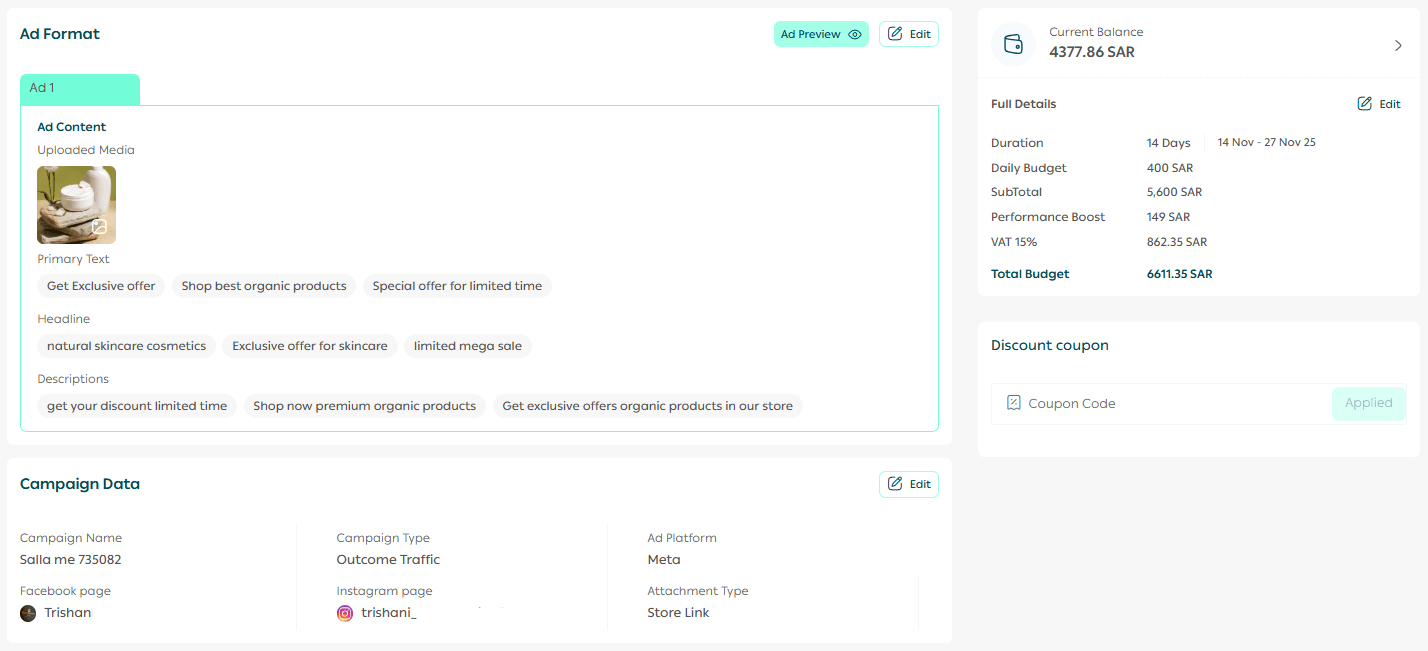1428x651 pixels.
Task: Expand Current Balance with the right chevron
Action: 1398,45
